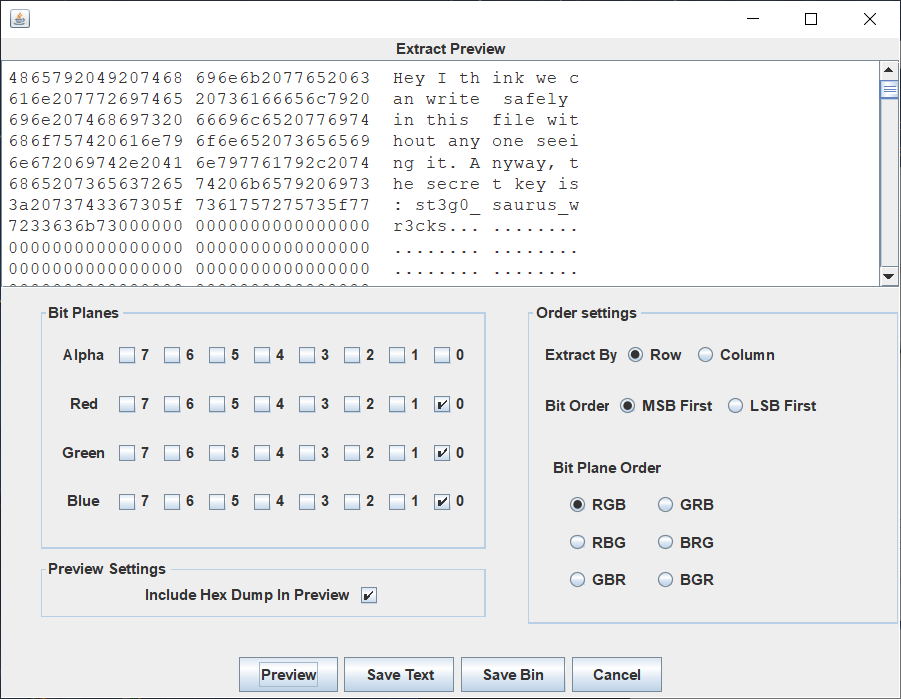The width and height of the screenshot is (901, 699).
Task: Check Alpha bit plane 0
Action: click(x=442, y=355)
